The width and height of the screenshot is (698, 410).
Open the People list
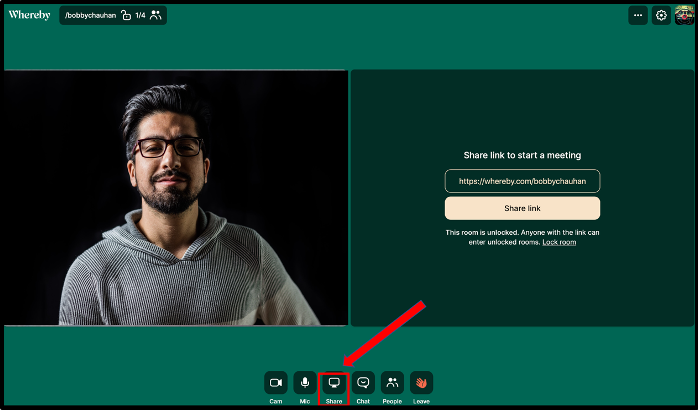392,382
